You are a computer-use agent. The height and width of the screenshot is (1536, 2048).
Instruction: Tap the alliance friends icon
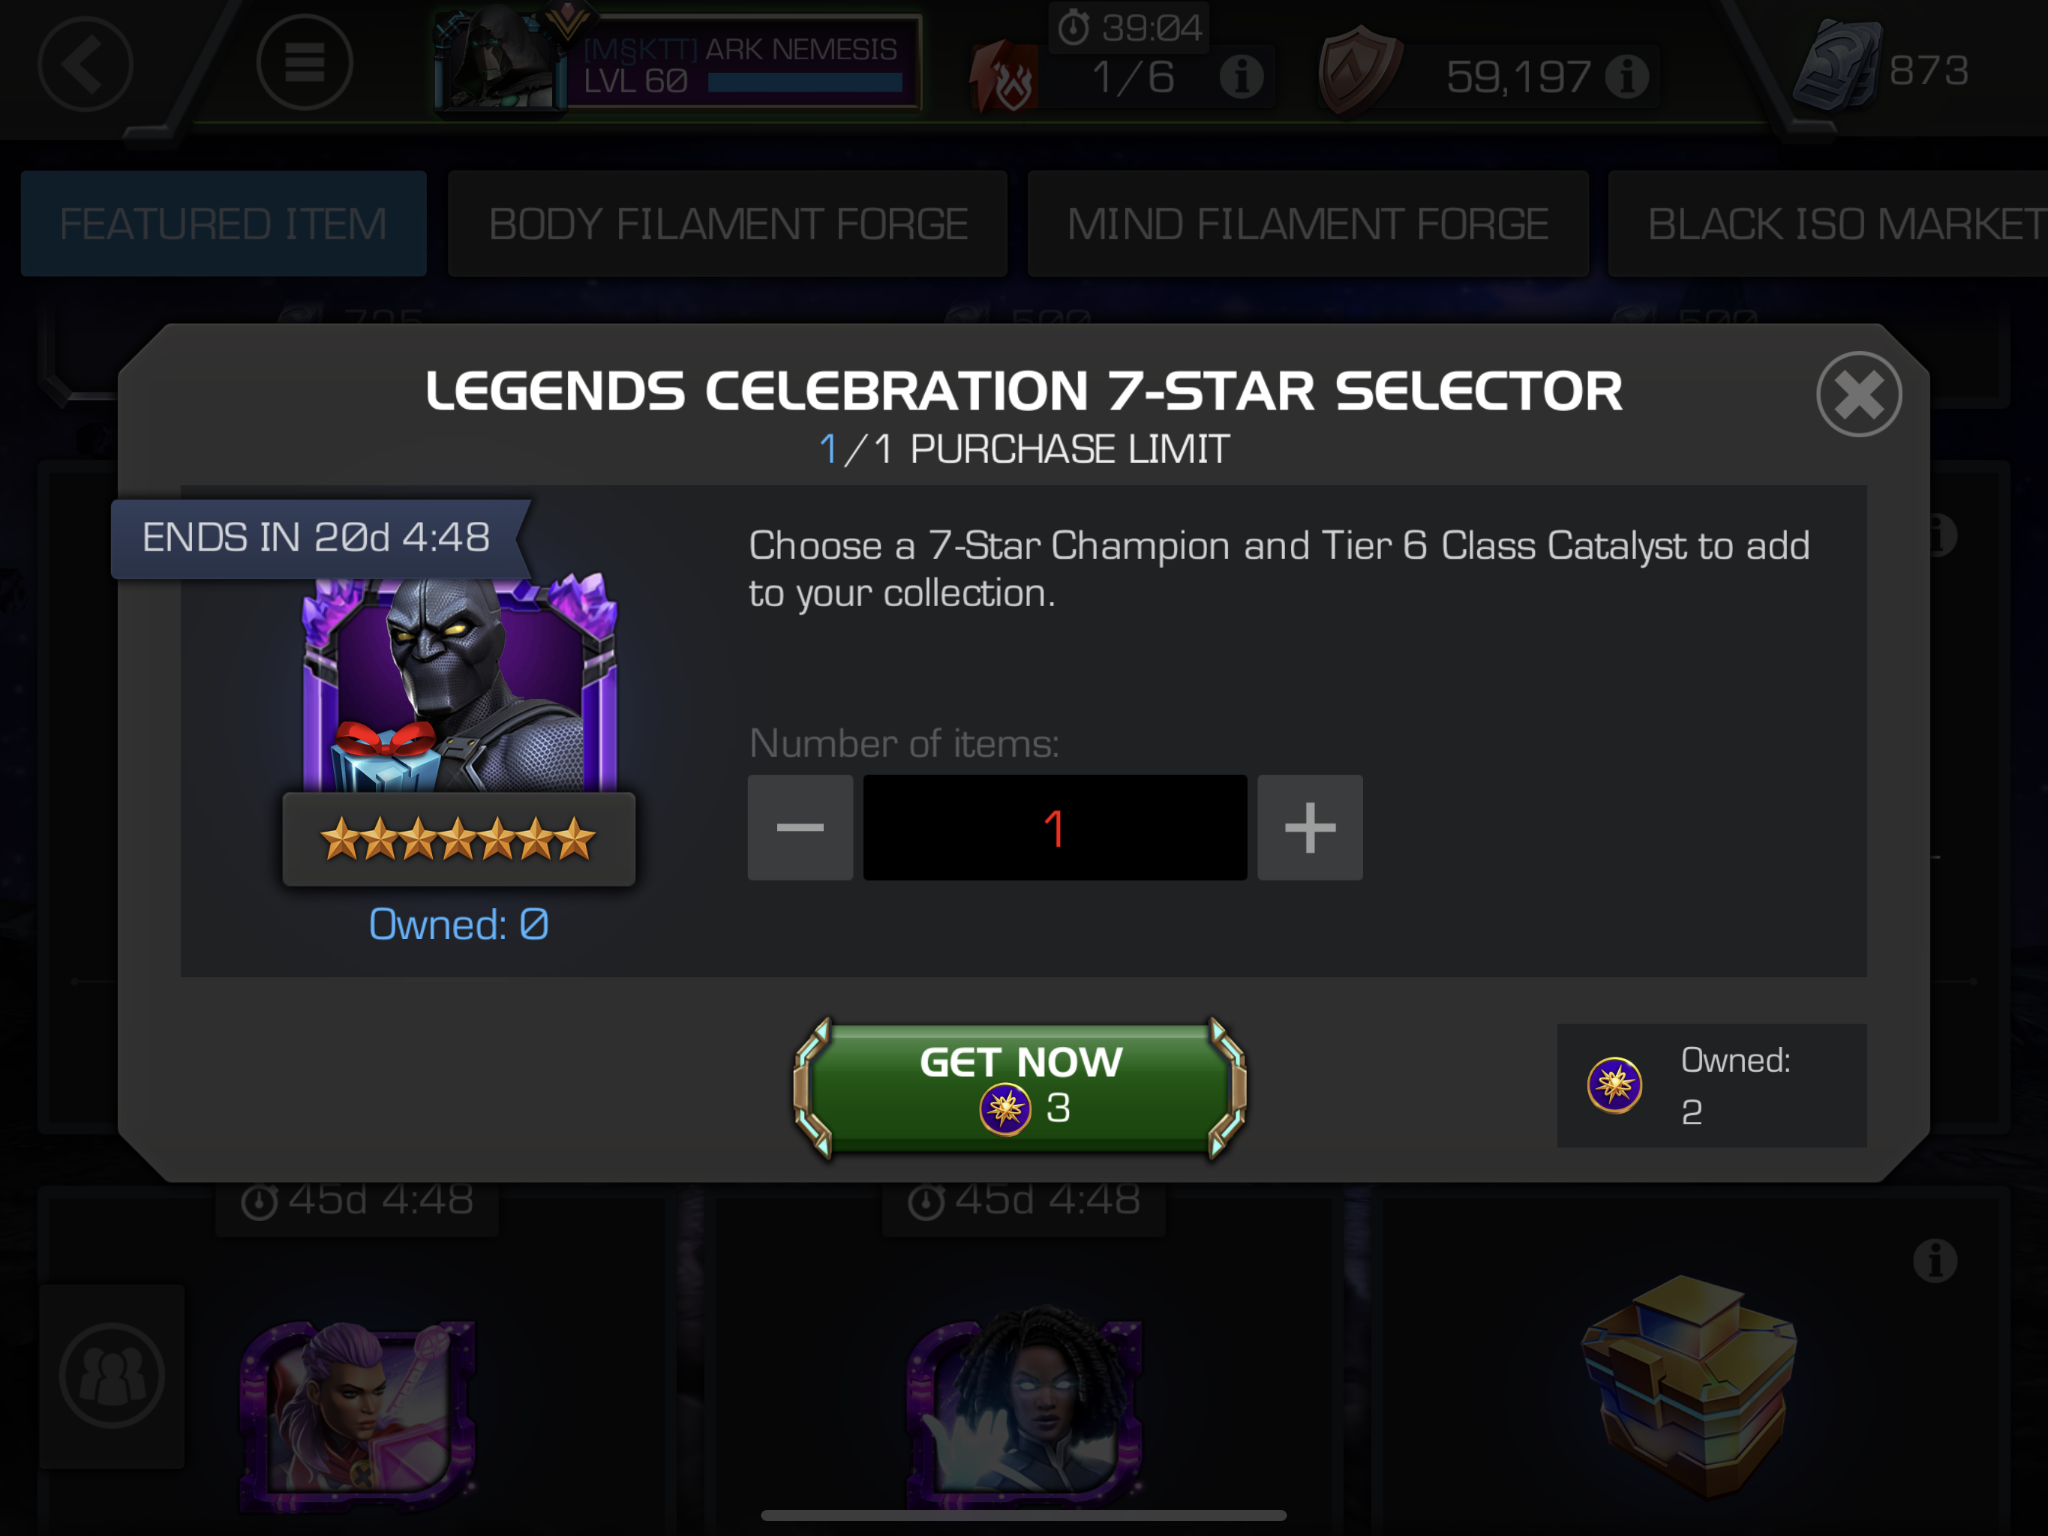[111, 1376]
